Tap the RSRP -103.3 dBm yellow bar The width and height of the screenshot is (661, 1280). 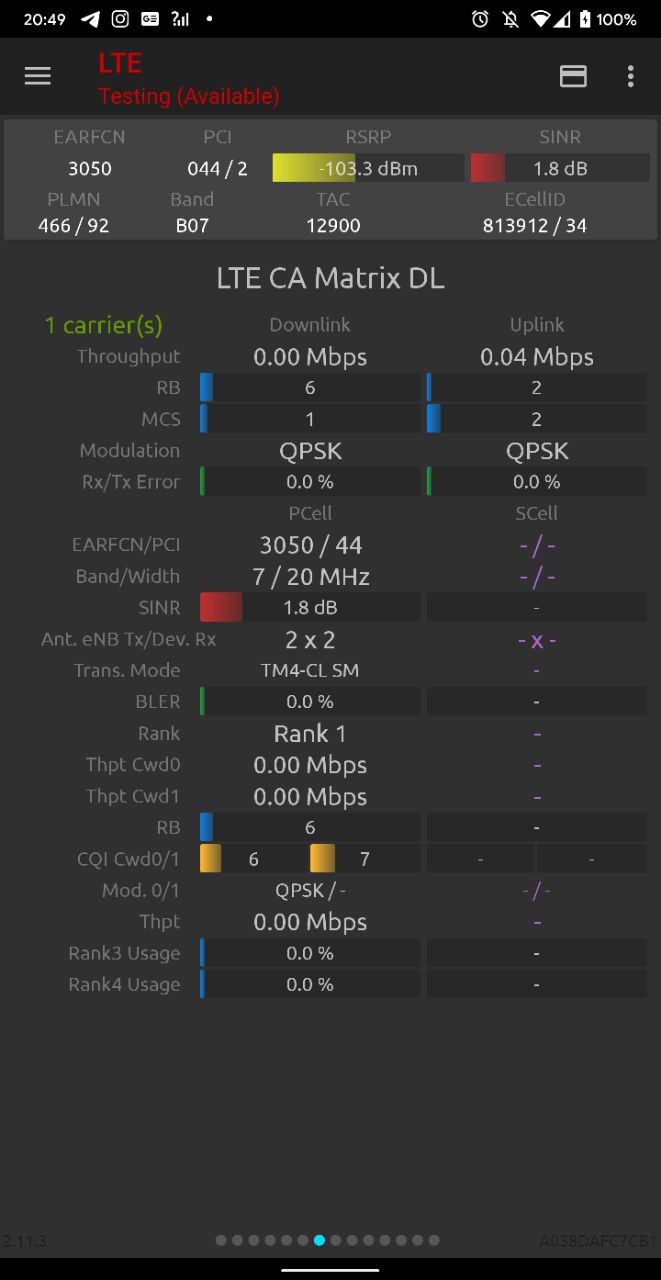[x=368, y=168]
